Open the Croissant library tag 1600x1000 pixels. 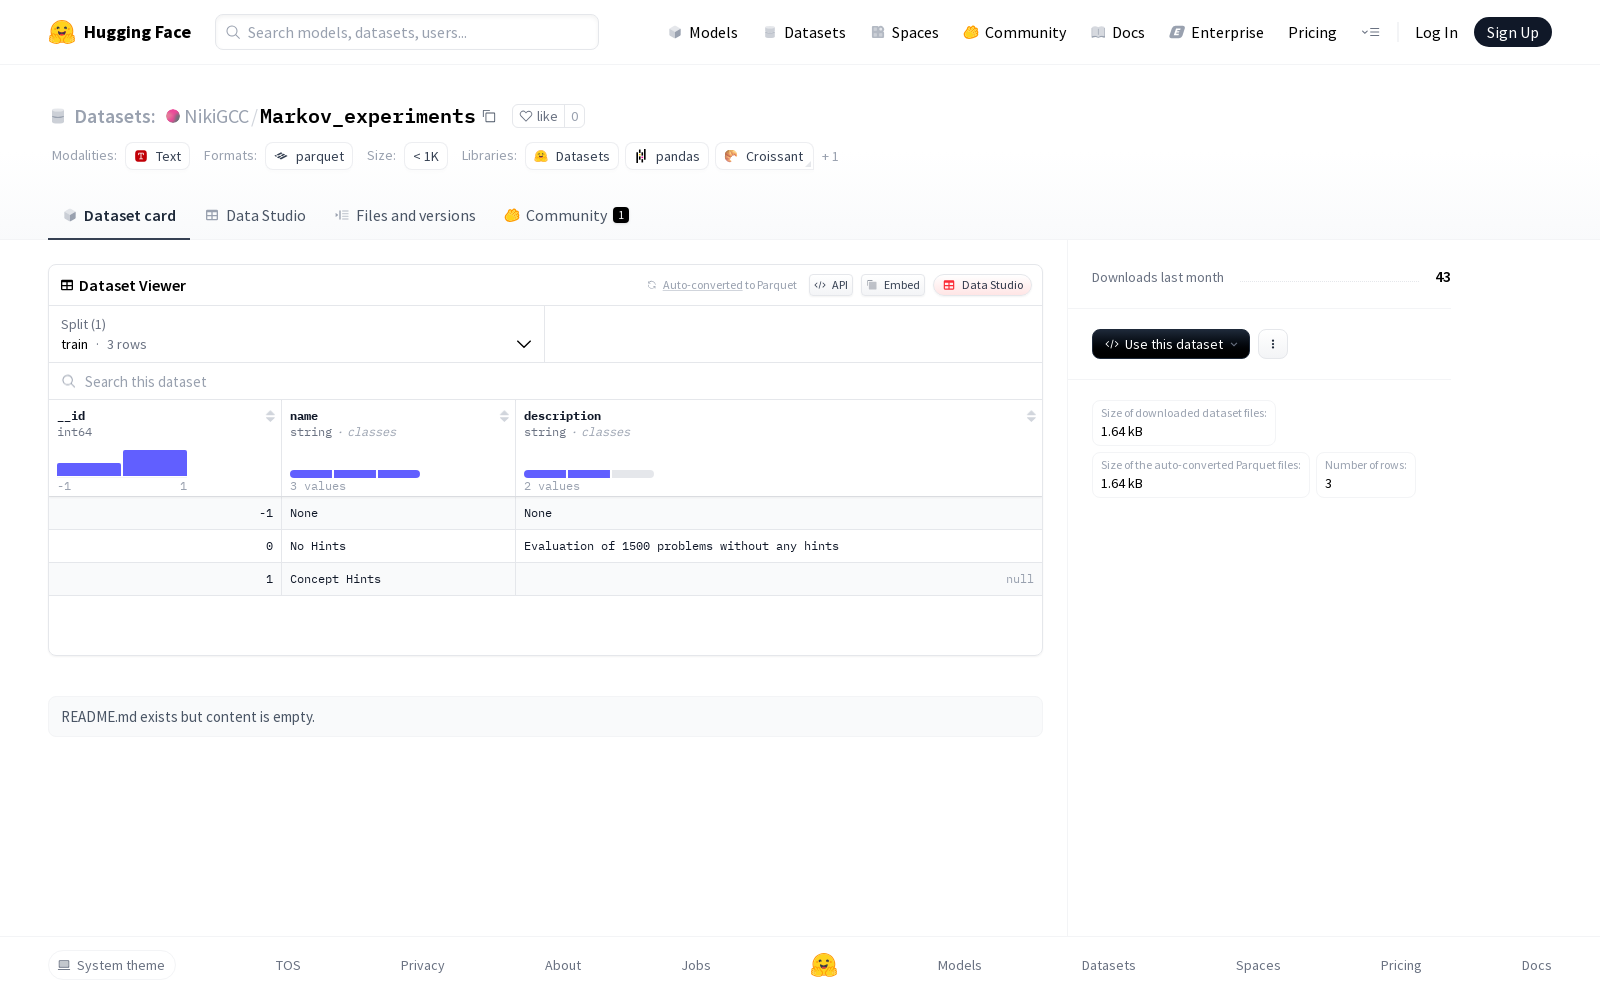(x=764, y=156)
